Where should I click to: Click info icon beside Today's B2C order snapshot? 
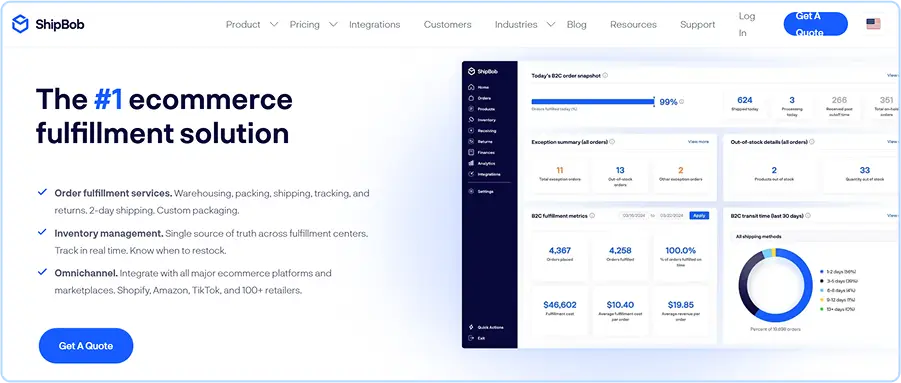click(x=606, y=75)
